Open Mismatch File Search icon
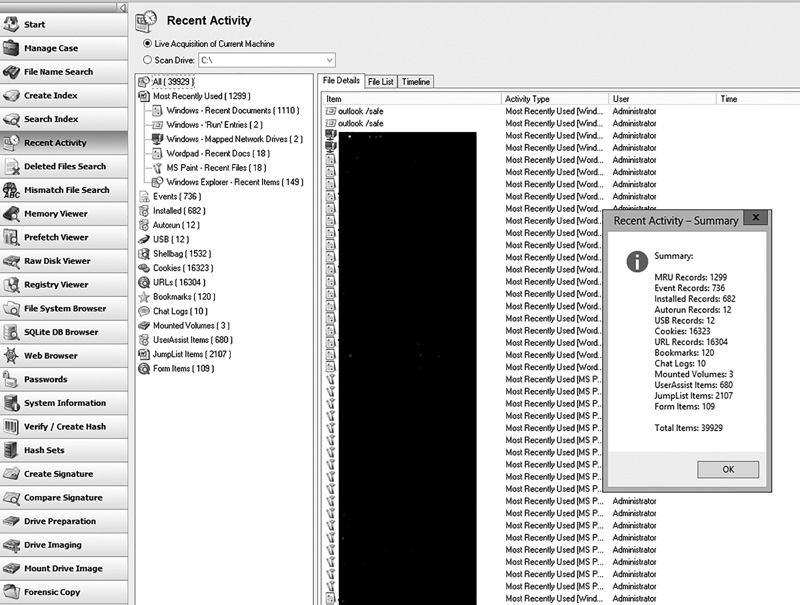Viewport: 800px width, 605px height. [11, 190]
